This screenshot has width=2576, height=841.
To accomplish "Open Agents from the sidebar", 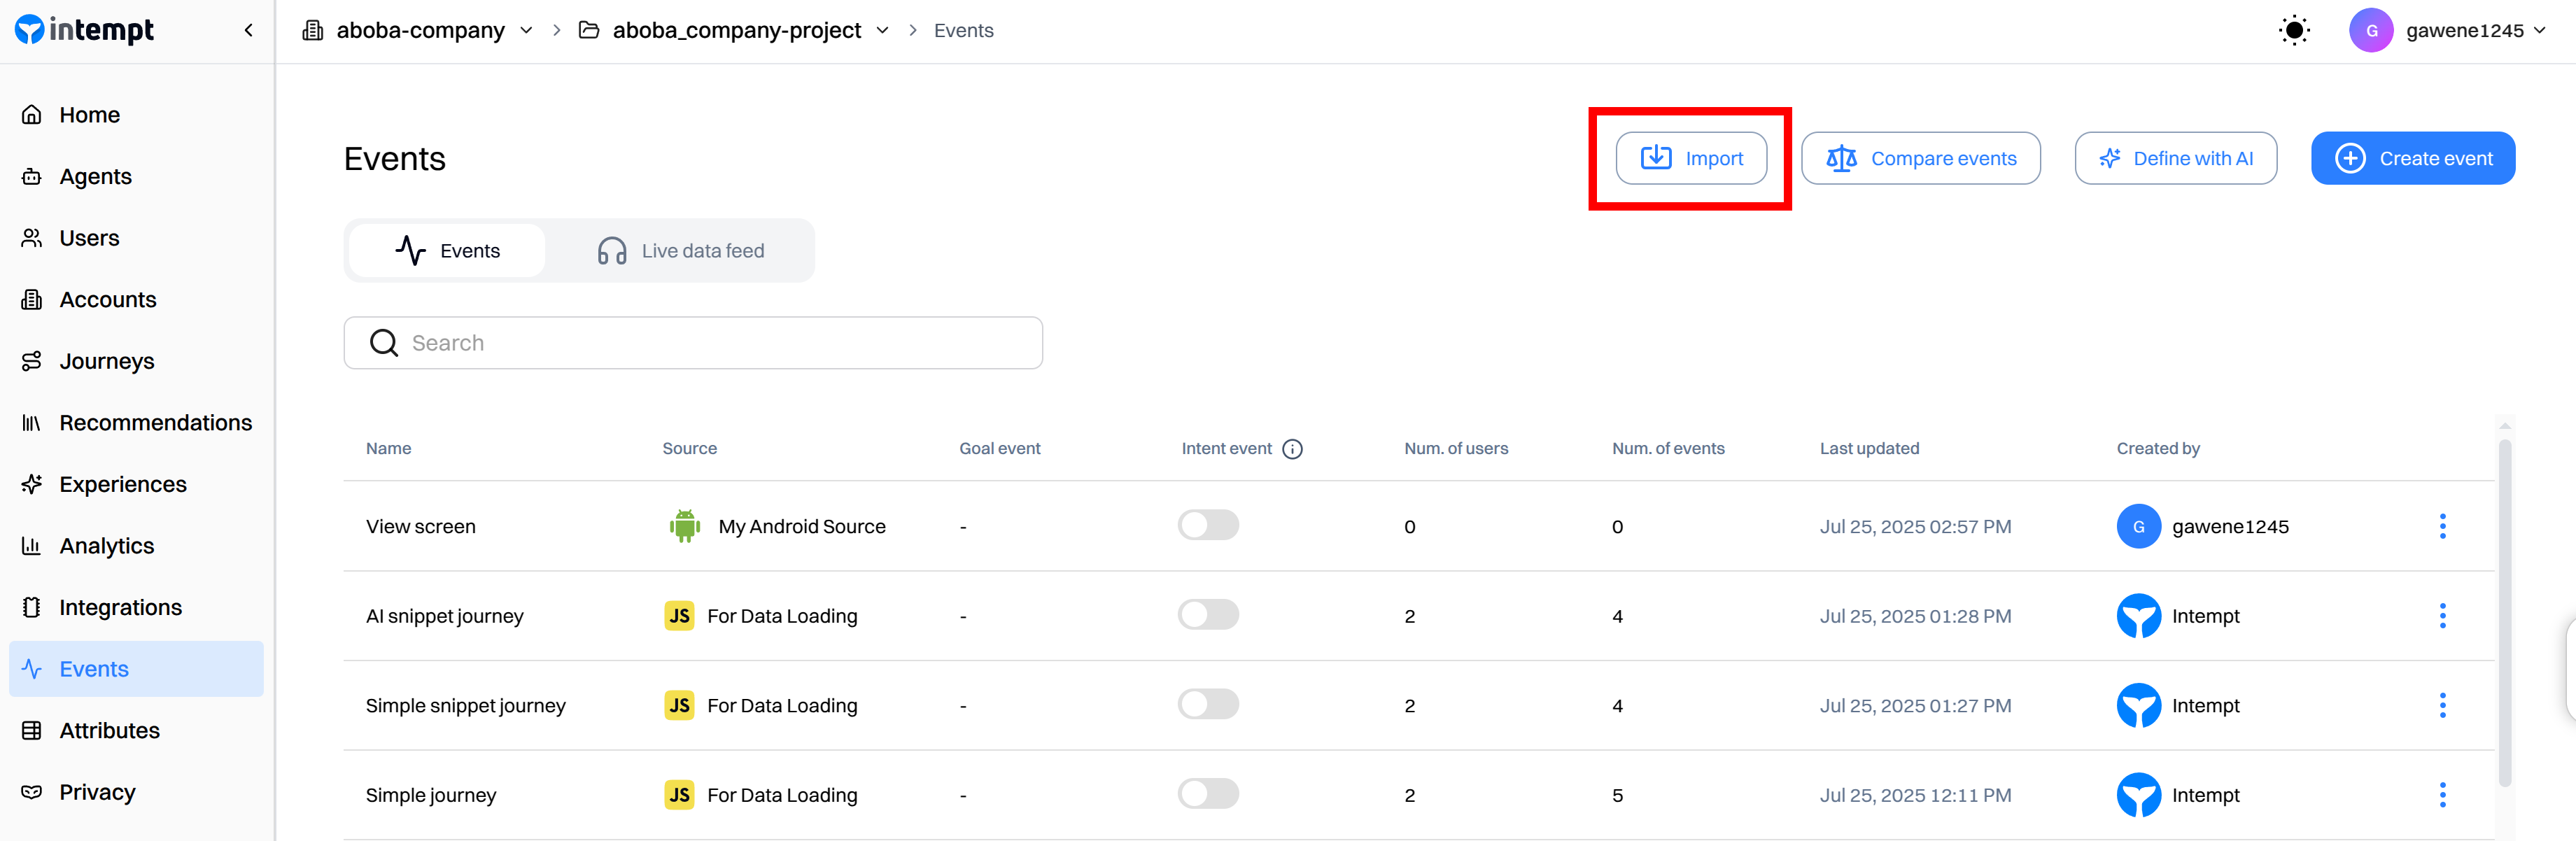I will (x=95, y=177).
